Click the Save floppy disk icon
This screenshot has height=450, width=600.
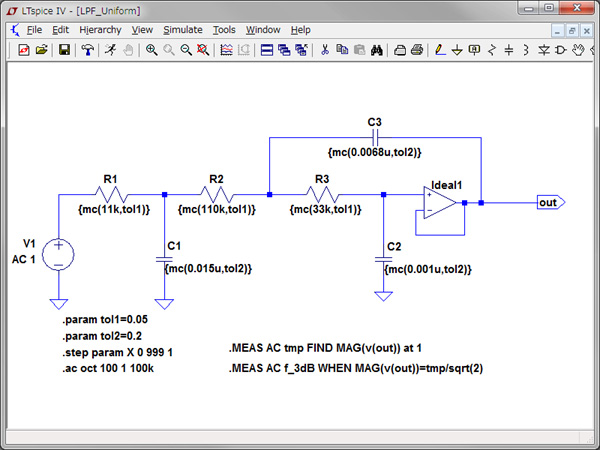tap(64, 49)
